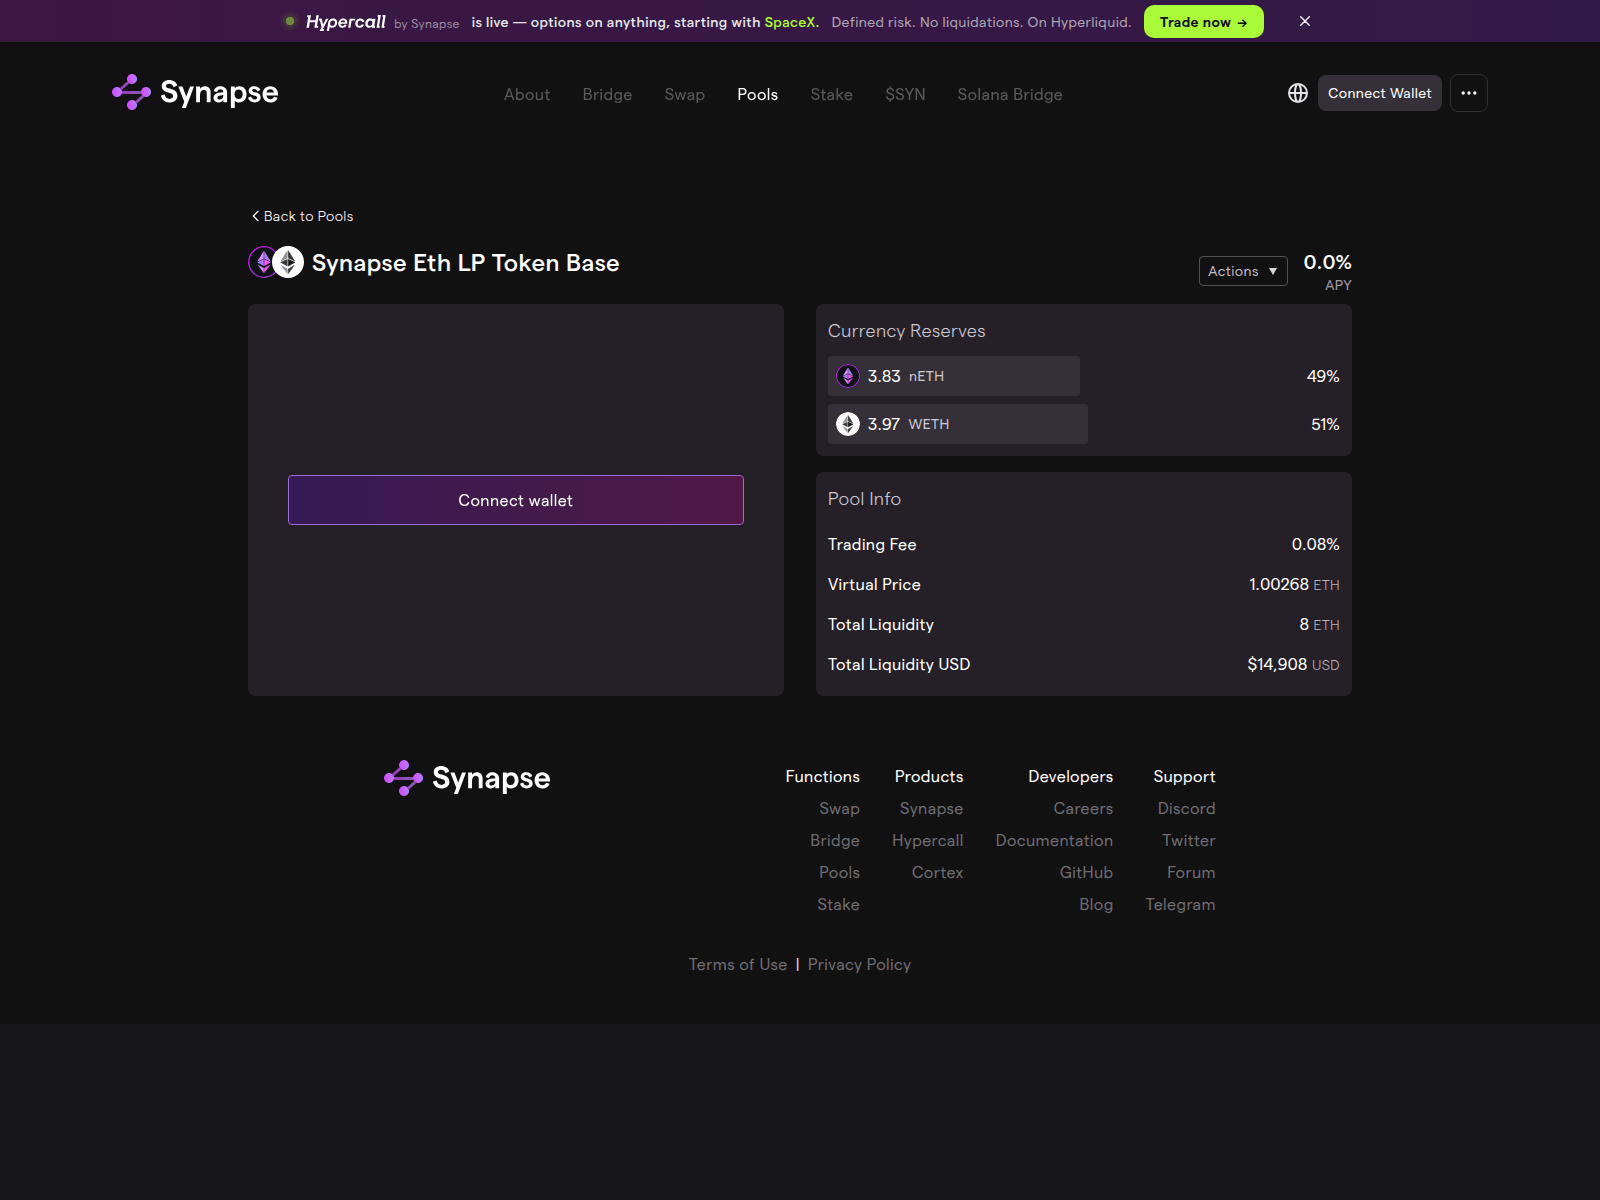Open the Forum link
This screenshot has width=1600, height=1200.
pos(1191,872)
